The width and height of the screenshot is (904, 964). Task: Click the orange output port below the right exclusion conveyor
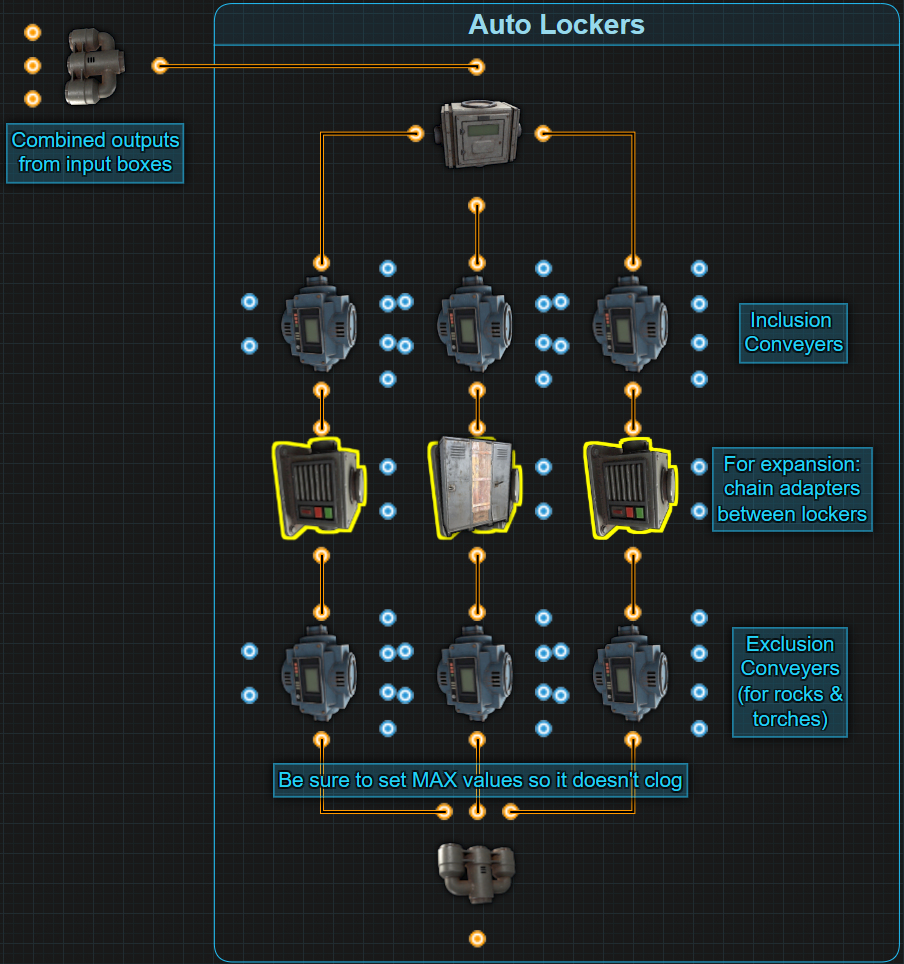(x=633, y=740)
